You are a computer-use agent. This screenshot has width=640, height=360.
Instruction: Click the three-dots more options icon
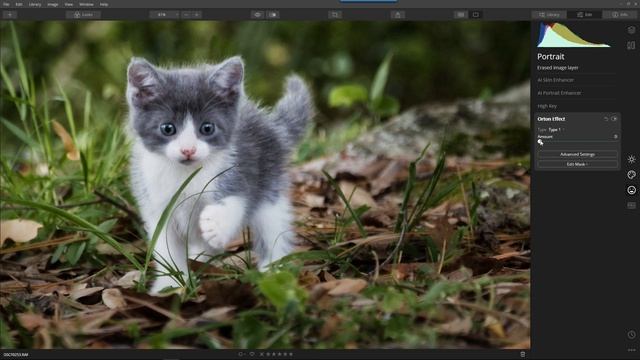[631, 350]
